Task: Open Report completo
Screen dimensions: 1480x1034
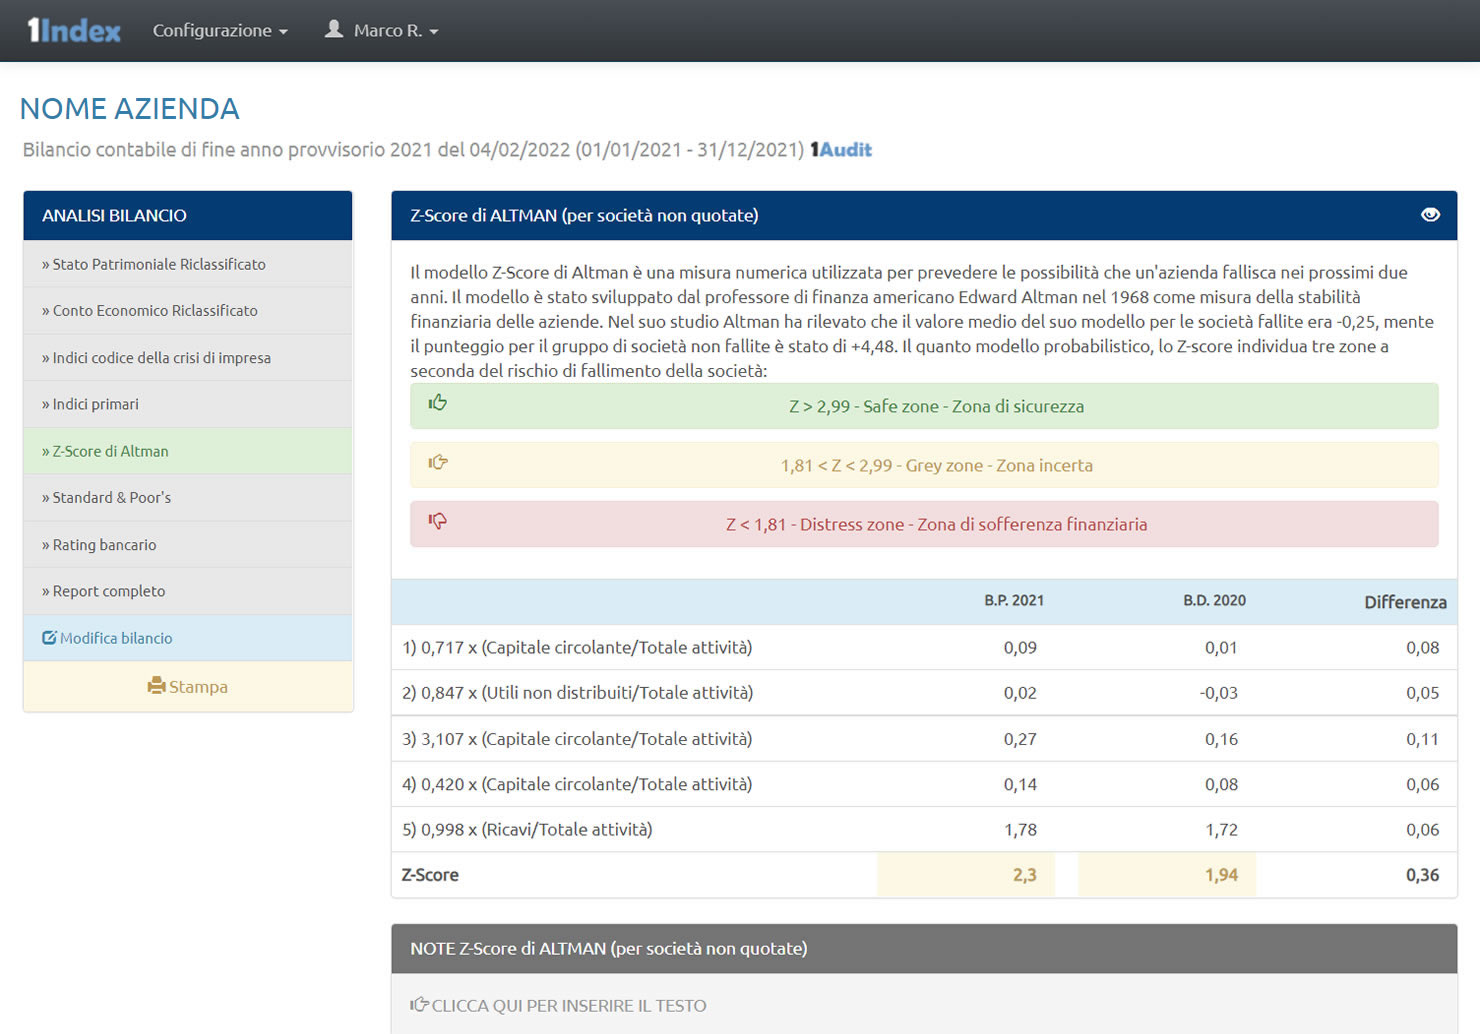Action: [188, 591]
